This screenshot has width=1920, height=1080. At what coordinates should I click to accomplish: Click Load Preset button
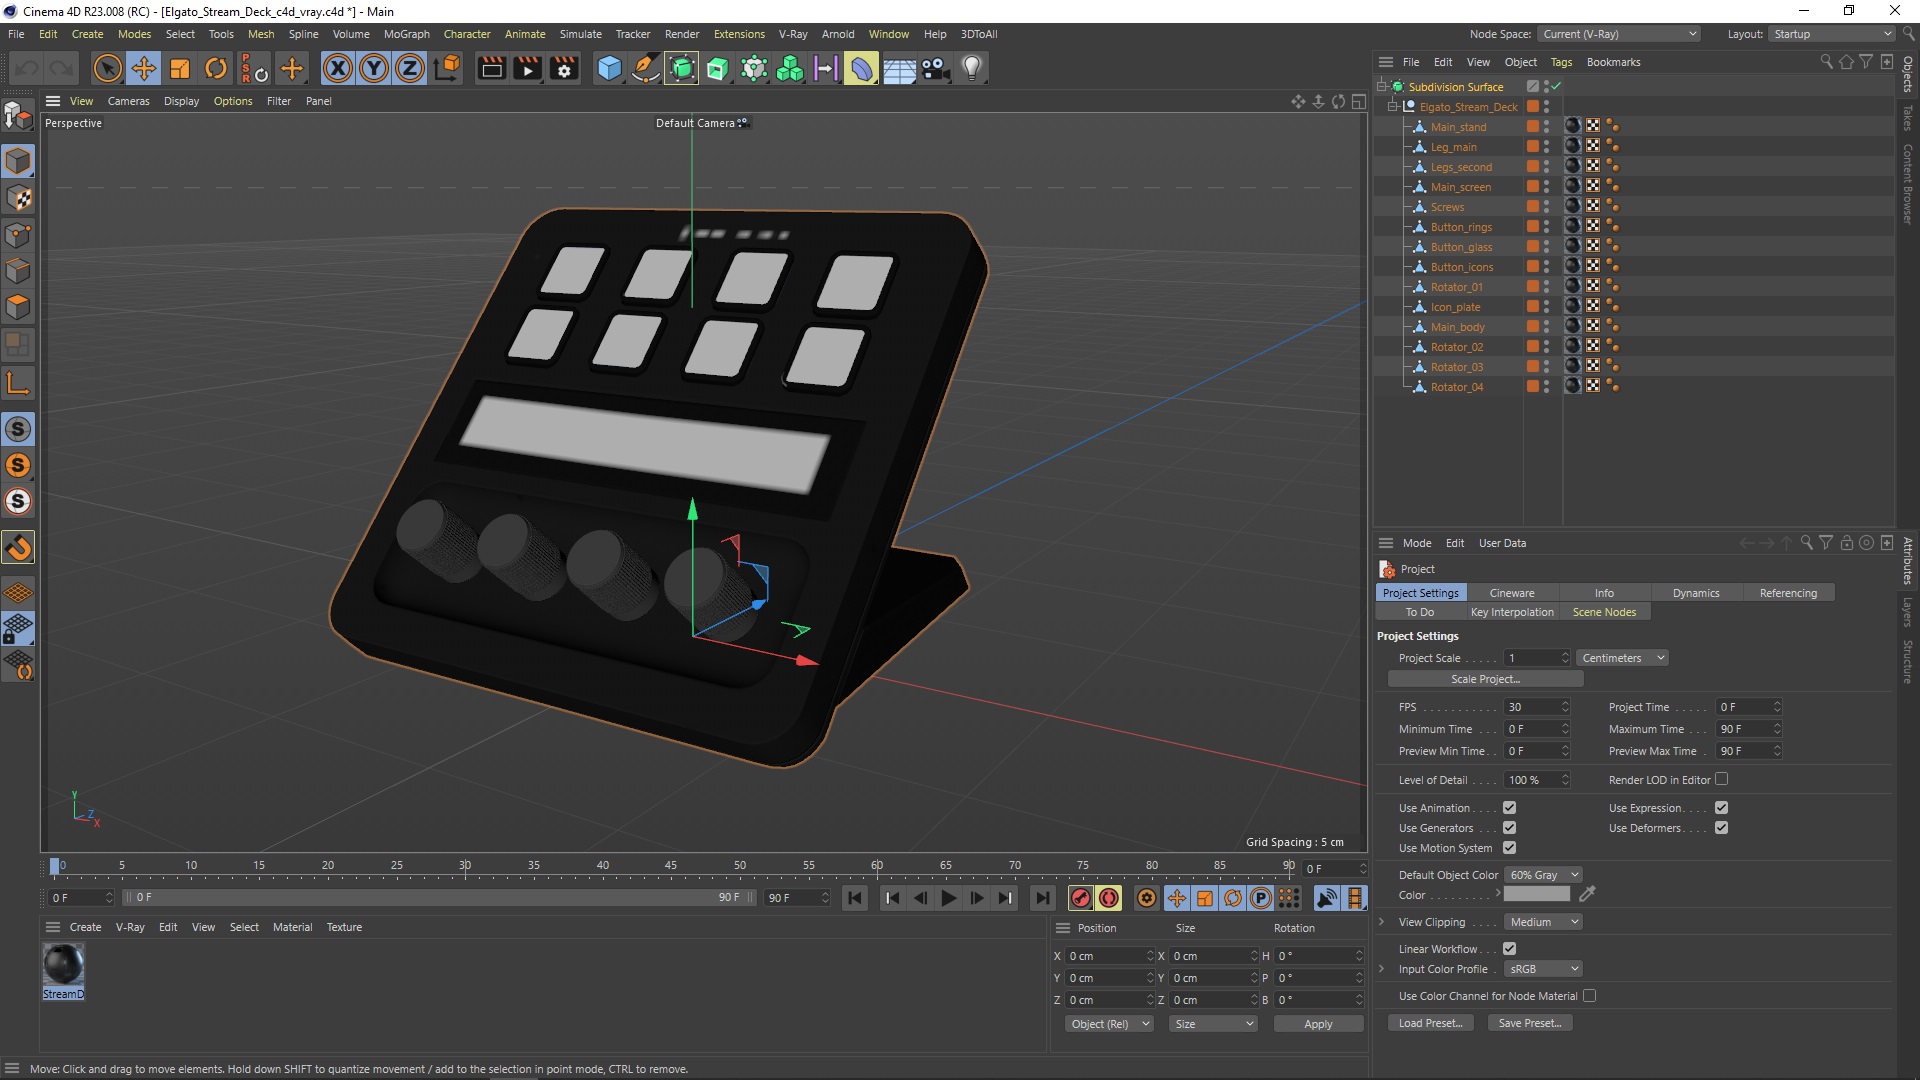coord(1430,1023)
